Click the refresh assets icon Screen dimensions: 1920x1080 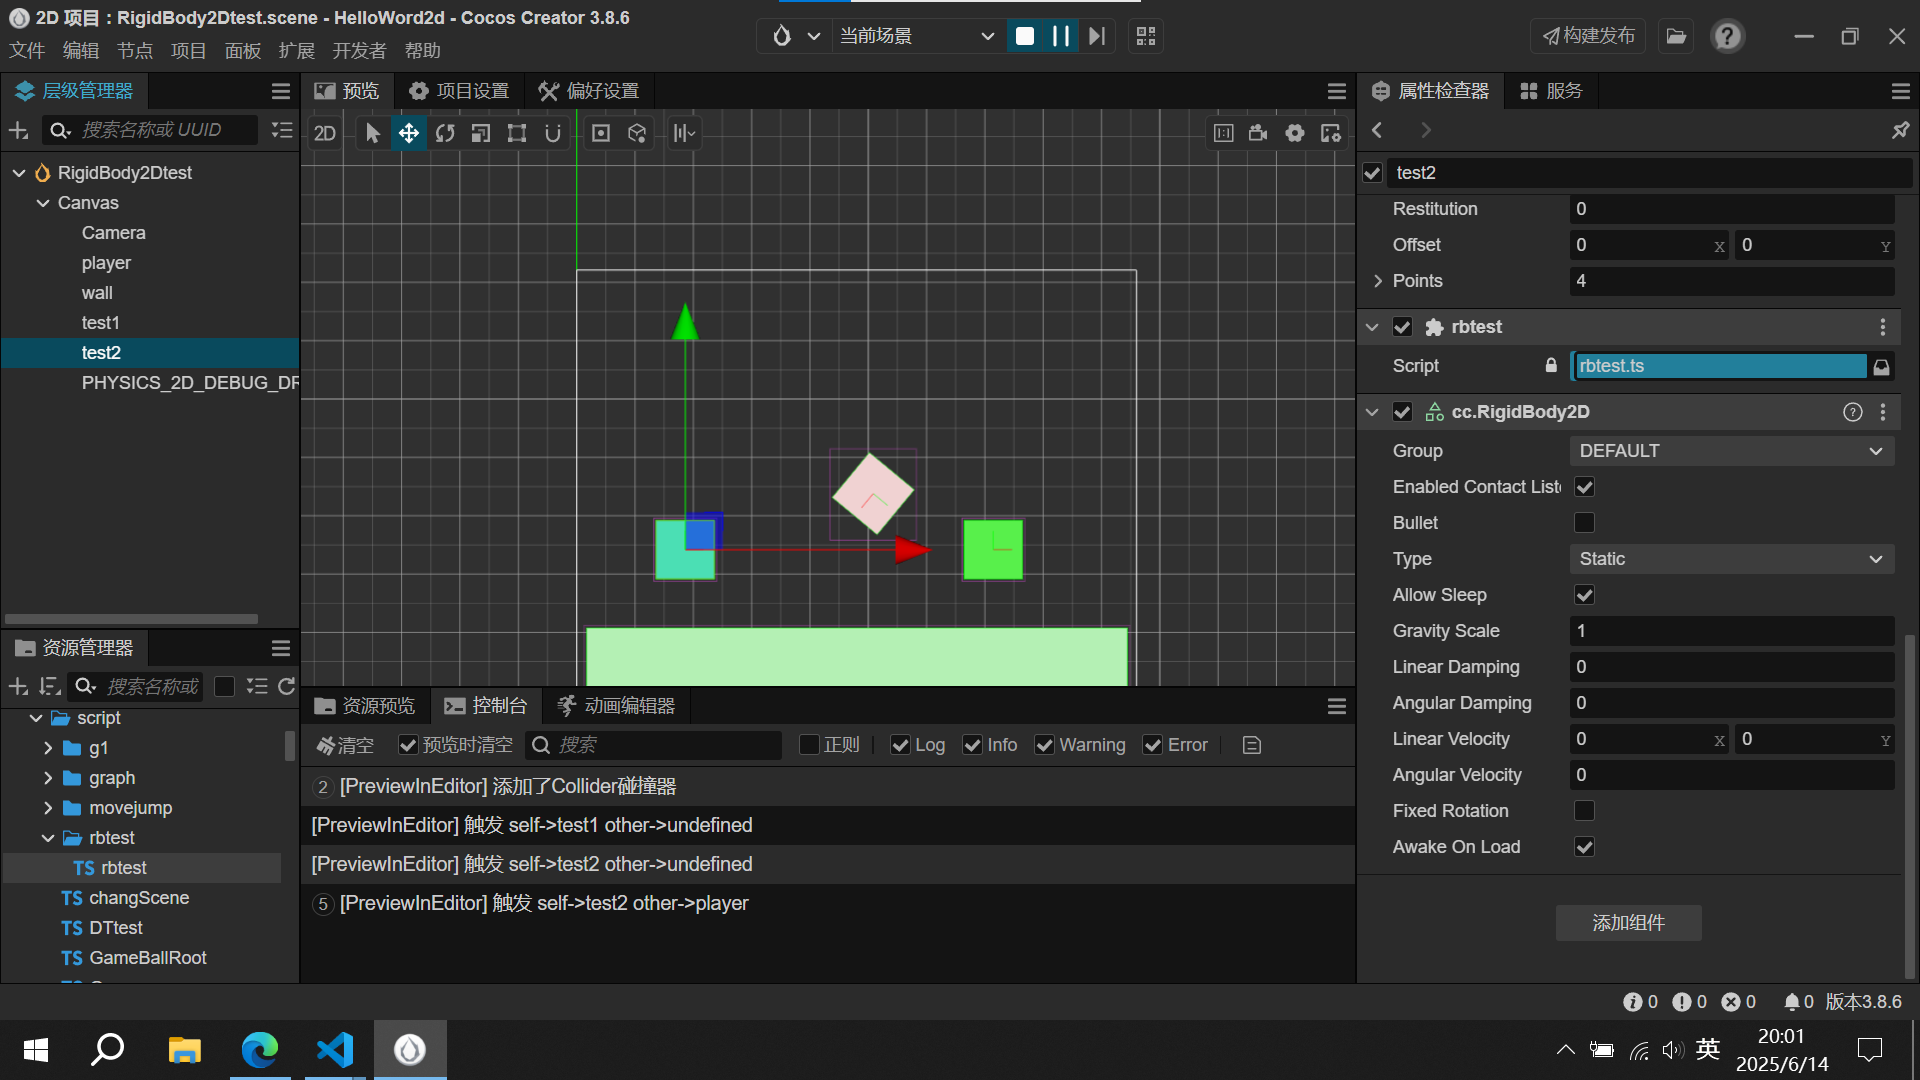[x=286, y=686]
